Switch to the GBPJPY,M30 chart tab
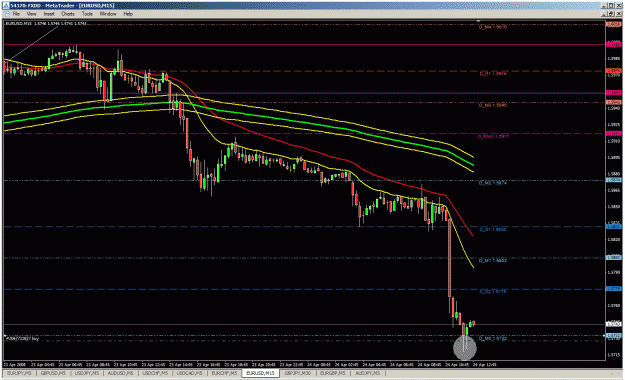This screenshot has height=380, width=625. click(298, 373)
